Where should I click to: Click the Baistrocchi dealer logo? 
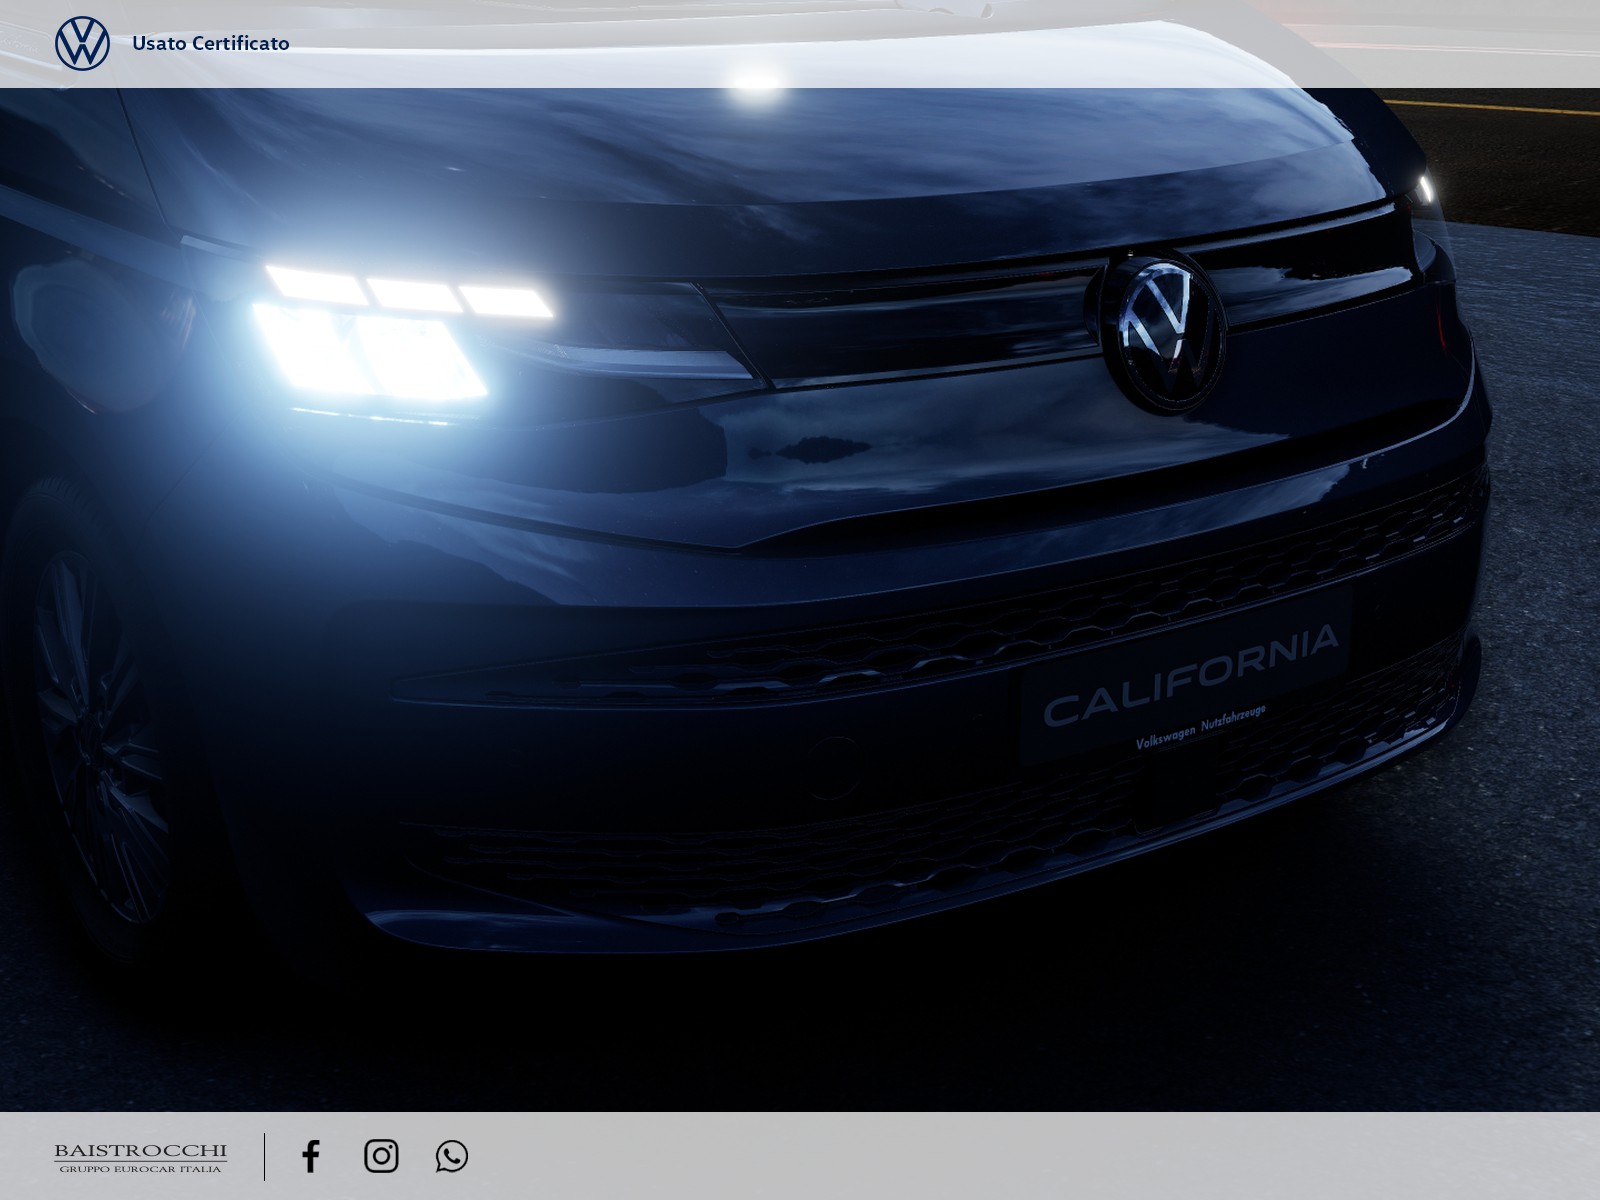(x=140, y=1152)
